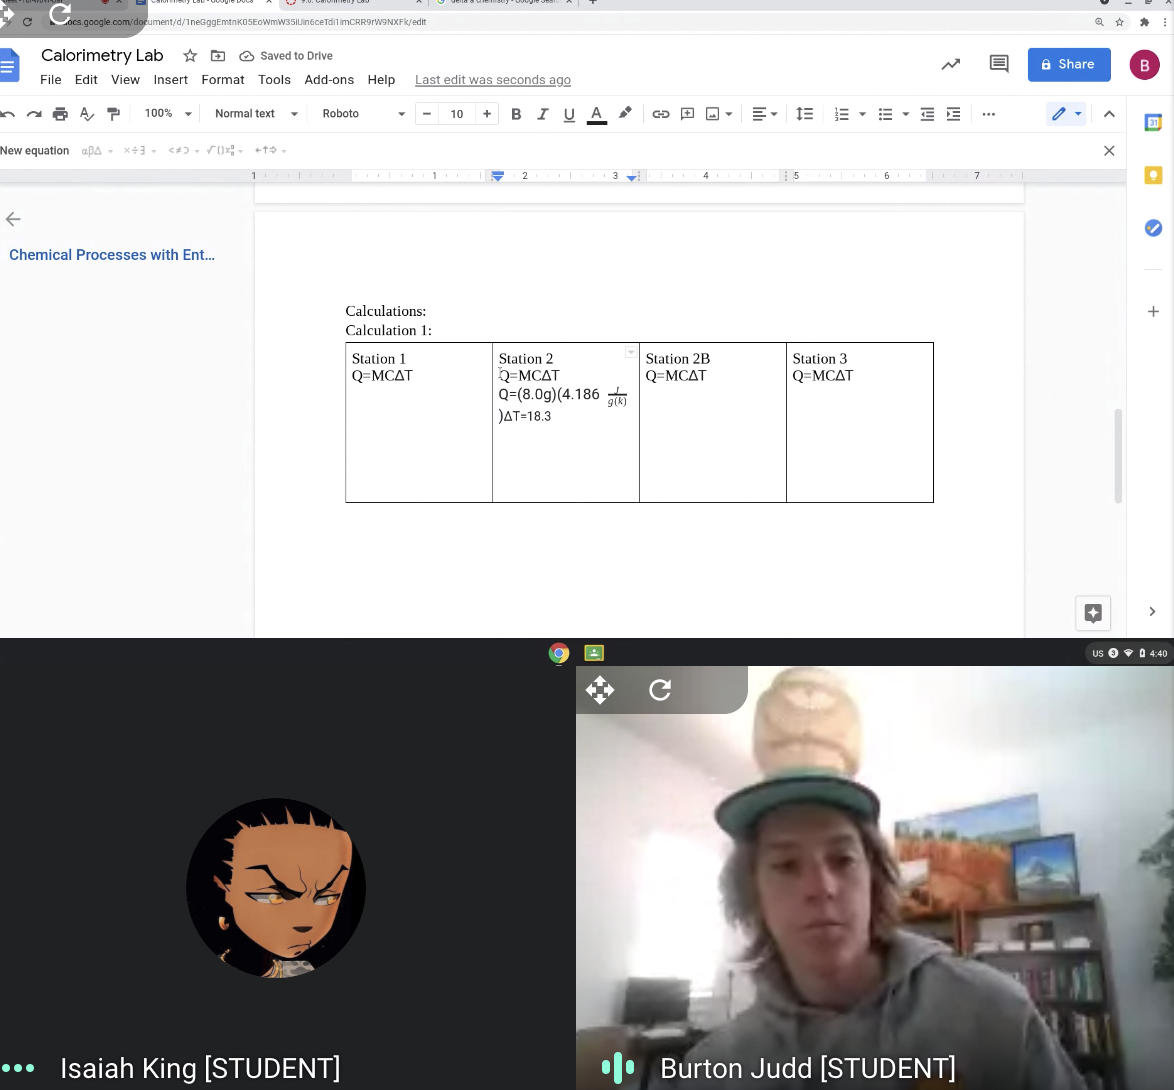Increase font size with plus
1174x1090 pixels.
coord(487,114)
